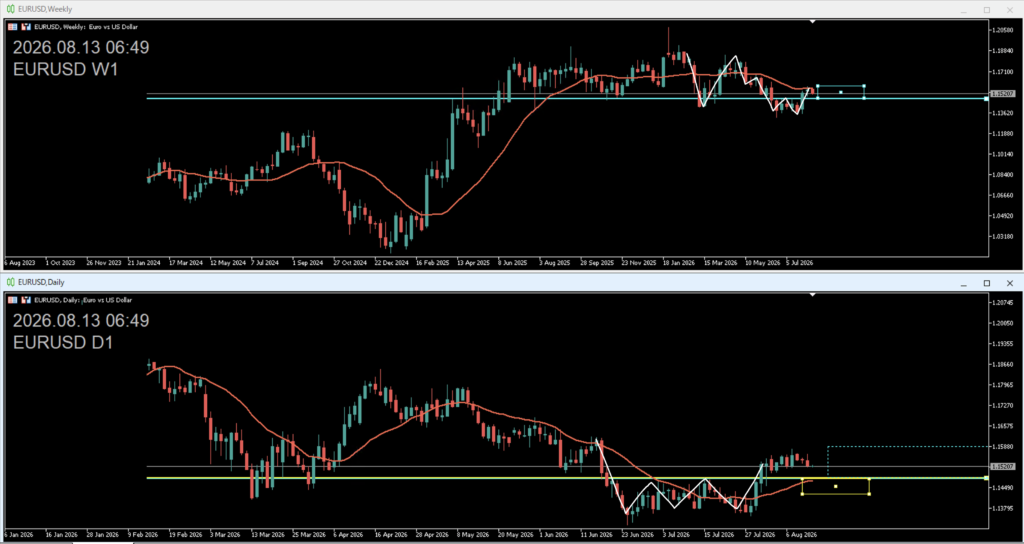Click the 1.15207 current price tag in Weekly chart
The image size is (1024, 544).
(x=1002, y=94)
